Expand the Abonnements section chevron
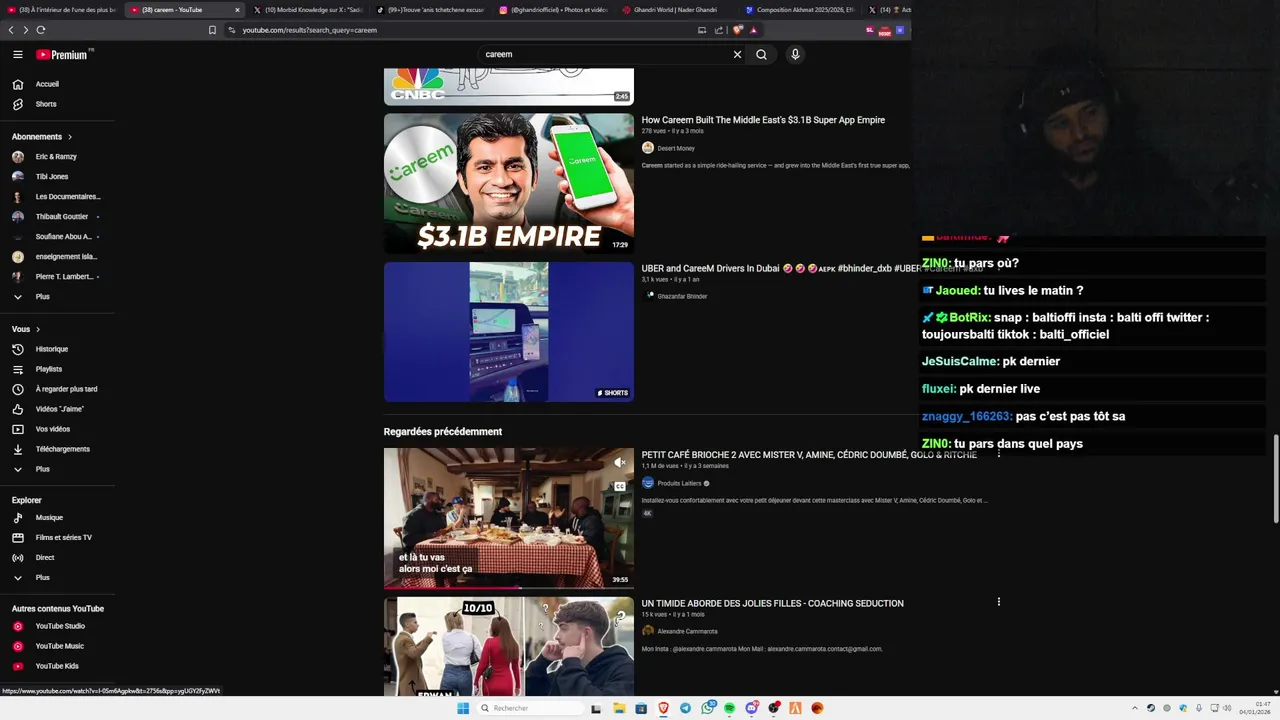This screenshot has width=1280, height=720. pos(70,137)
